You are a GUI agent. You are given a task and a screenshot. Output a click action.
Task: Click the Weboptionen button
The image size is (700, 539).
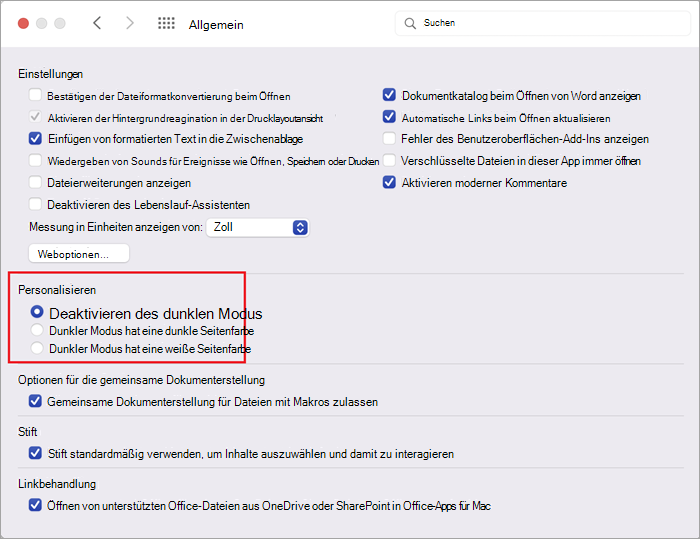(x=79, y=254)
